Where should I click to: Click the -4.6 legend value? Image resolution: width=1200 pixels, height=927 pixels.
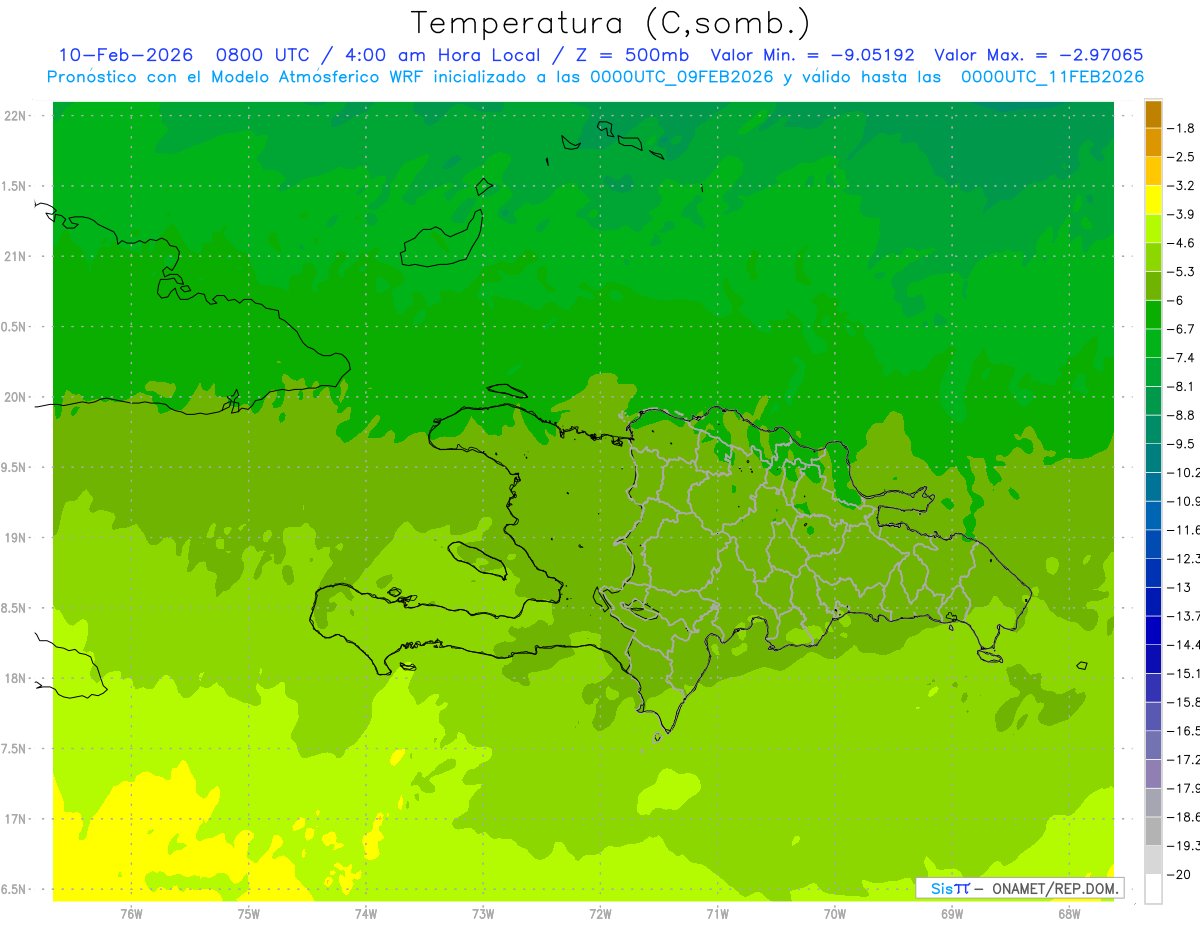click(x=1183, y=243)
